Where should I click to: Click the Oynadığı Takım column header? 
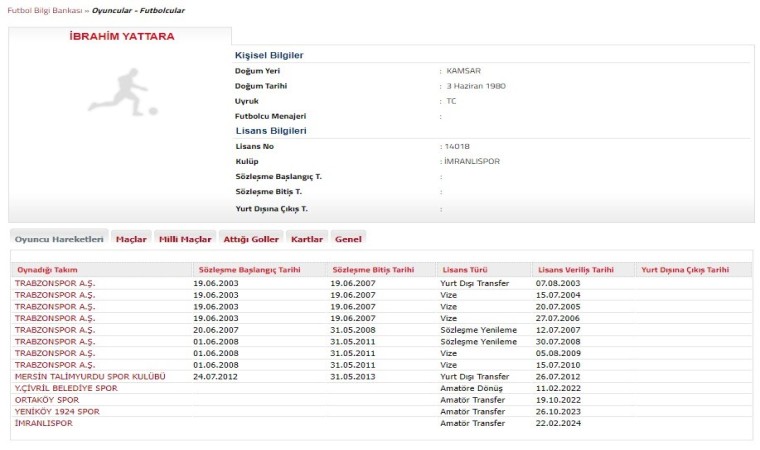tap(46, 270)
